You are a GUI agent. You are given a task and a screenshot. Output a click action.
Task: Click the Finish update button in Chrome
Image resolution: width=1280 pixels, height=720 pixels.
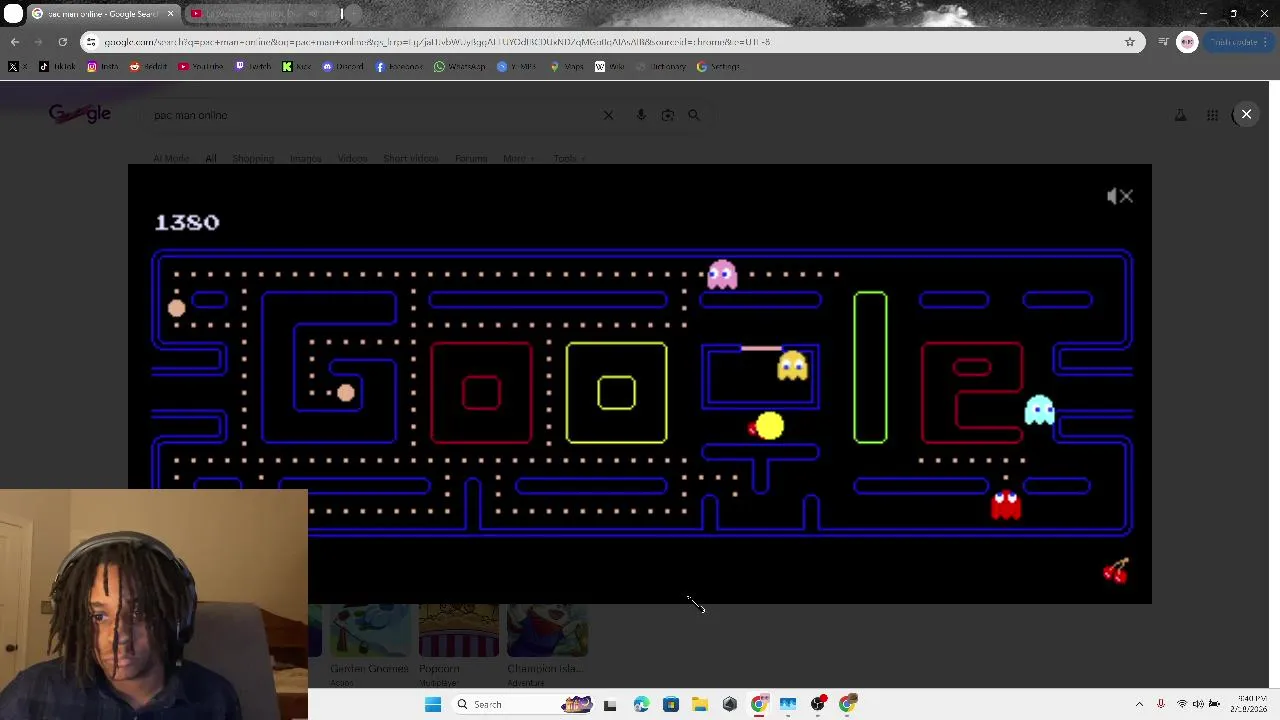(x=1239, y=42)
